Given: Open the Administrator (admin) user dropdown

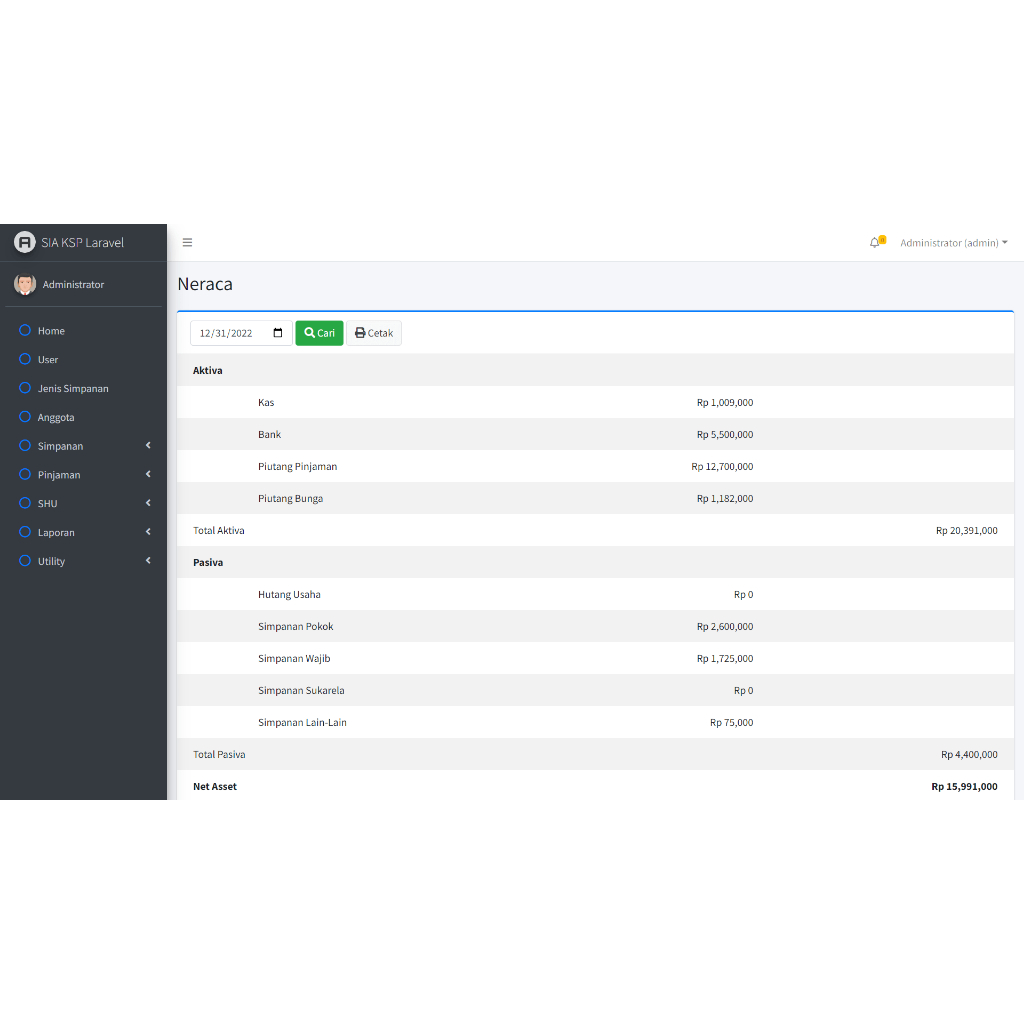Looking at the screenshot, I should tap(953, 243).
